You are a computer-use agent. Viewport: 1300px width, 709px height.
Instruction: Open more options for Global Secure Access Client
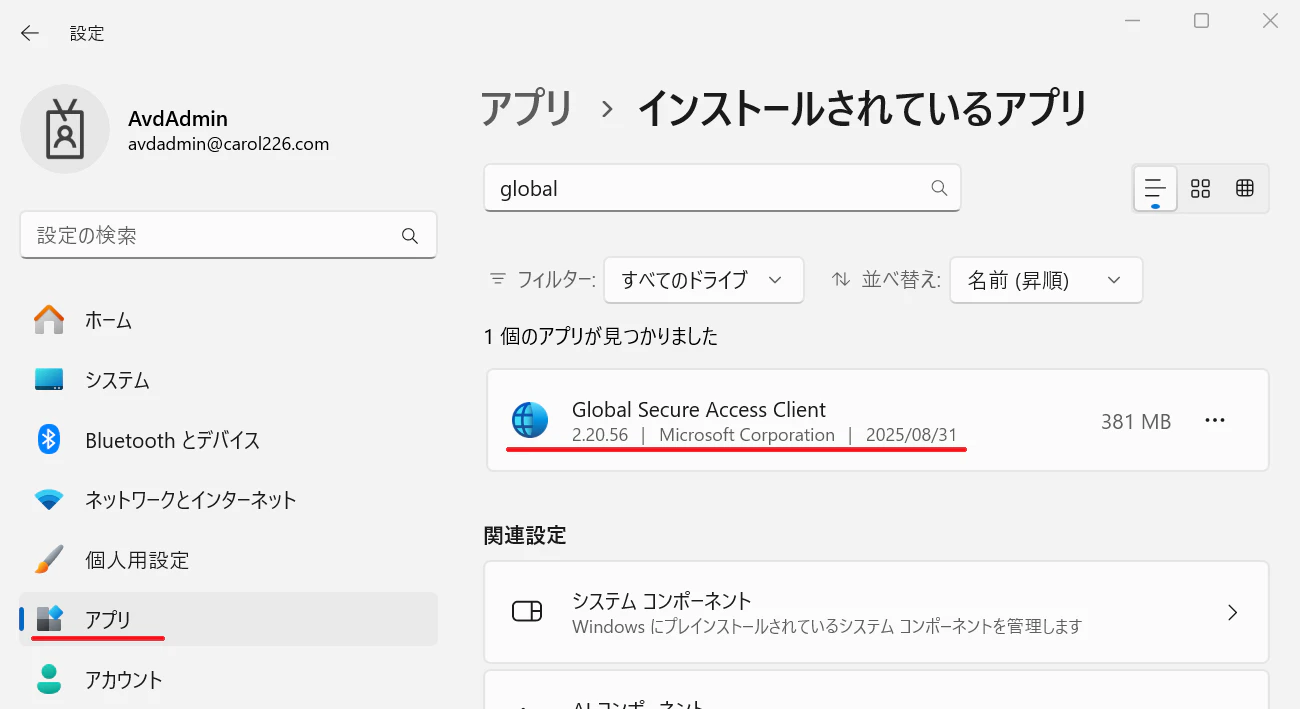click(x=1214, y=421)
